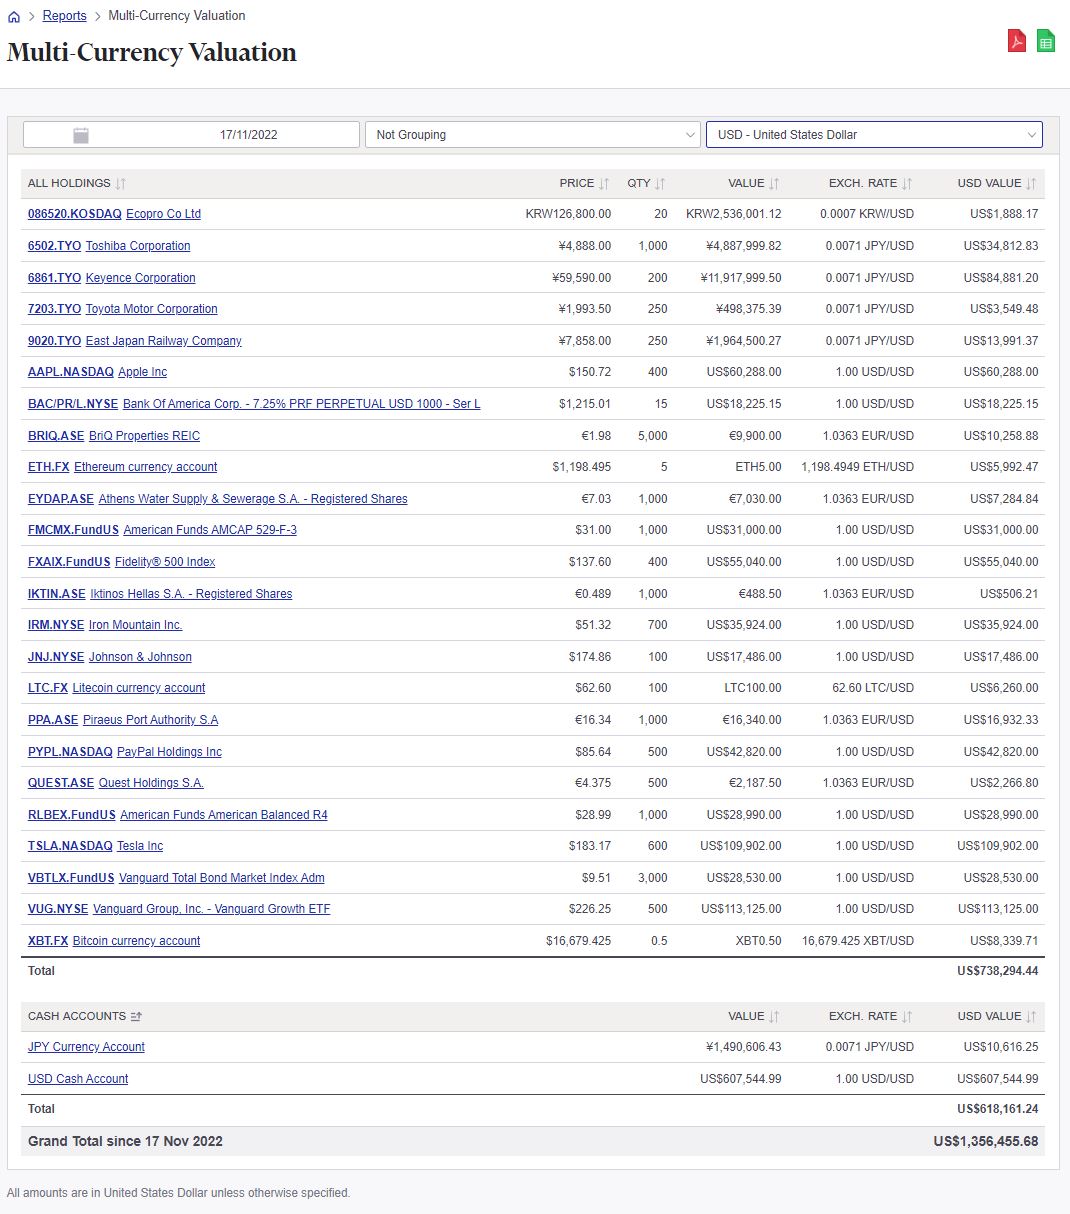Select Grand Total since 17 Nov 2022 label

tap(125, 1141)
